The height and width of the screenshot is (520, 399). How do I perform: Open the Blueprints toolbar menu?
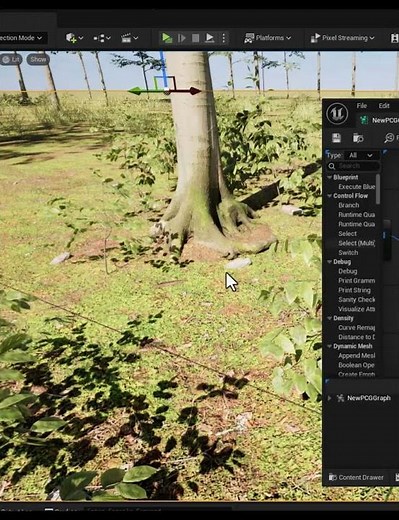102,38
